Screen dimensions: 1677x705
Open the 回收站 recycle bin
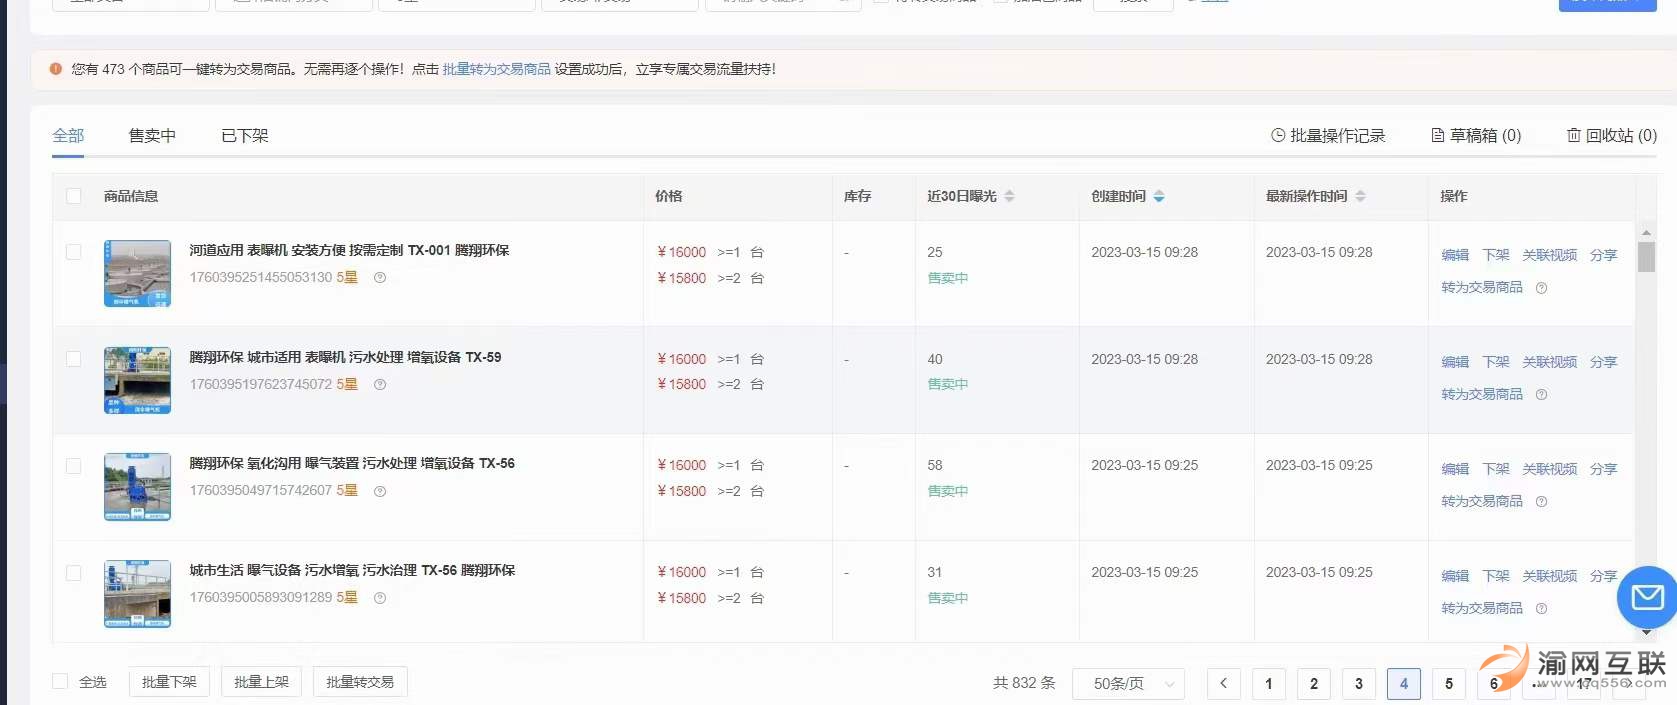[1611, 136]
